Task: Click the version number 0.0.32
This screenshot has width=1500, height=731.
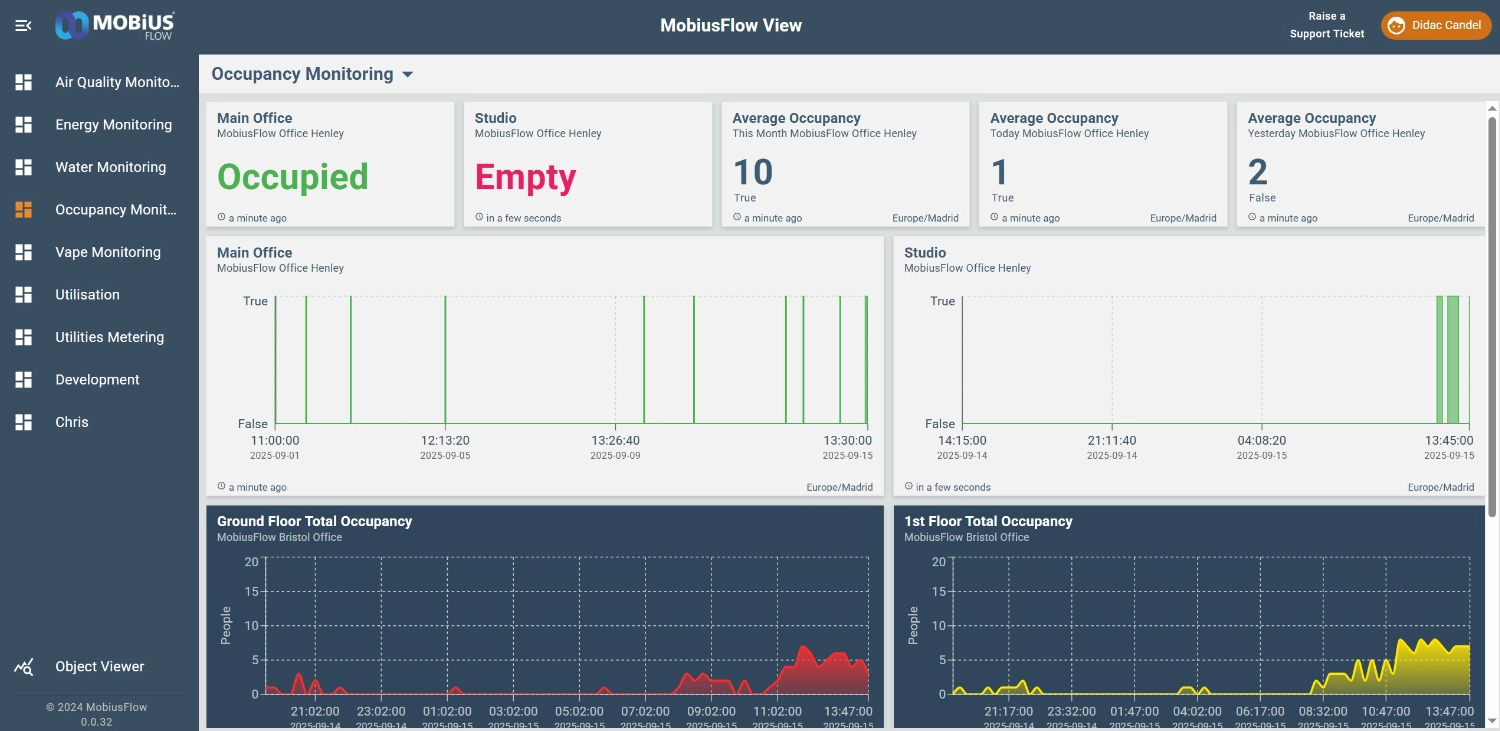Action: [96, 722]
